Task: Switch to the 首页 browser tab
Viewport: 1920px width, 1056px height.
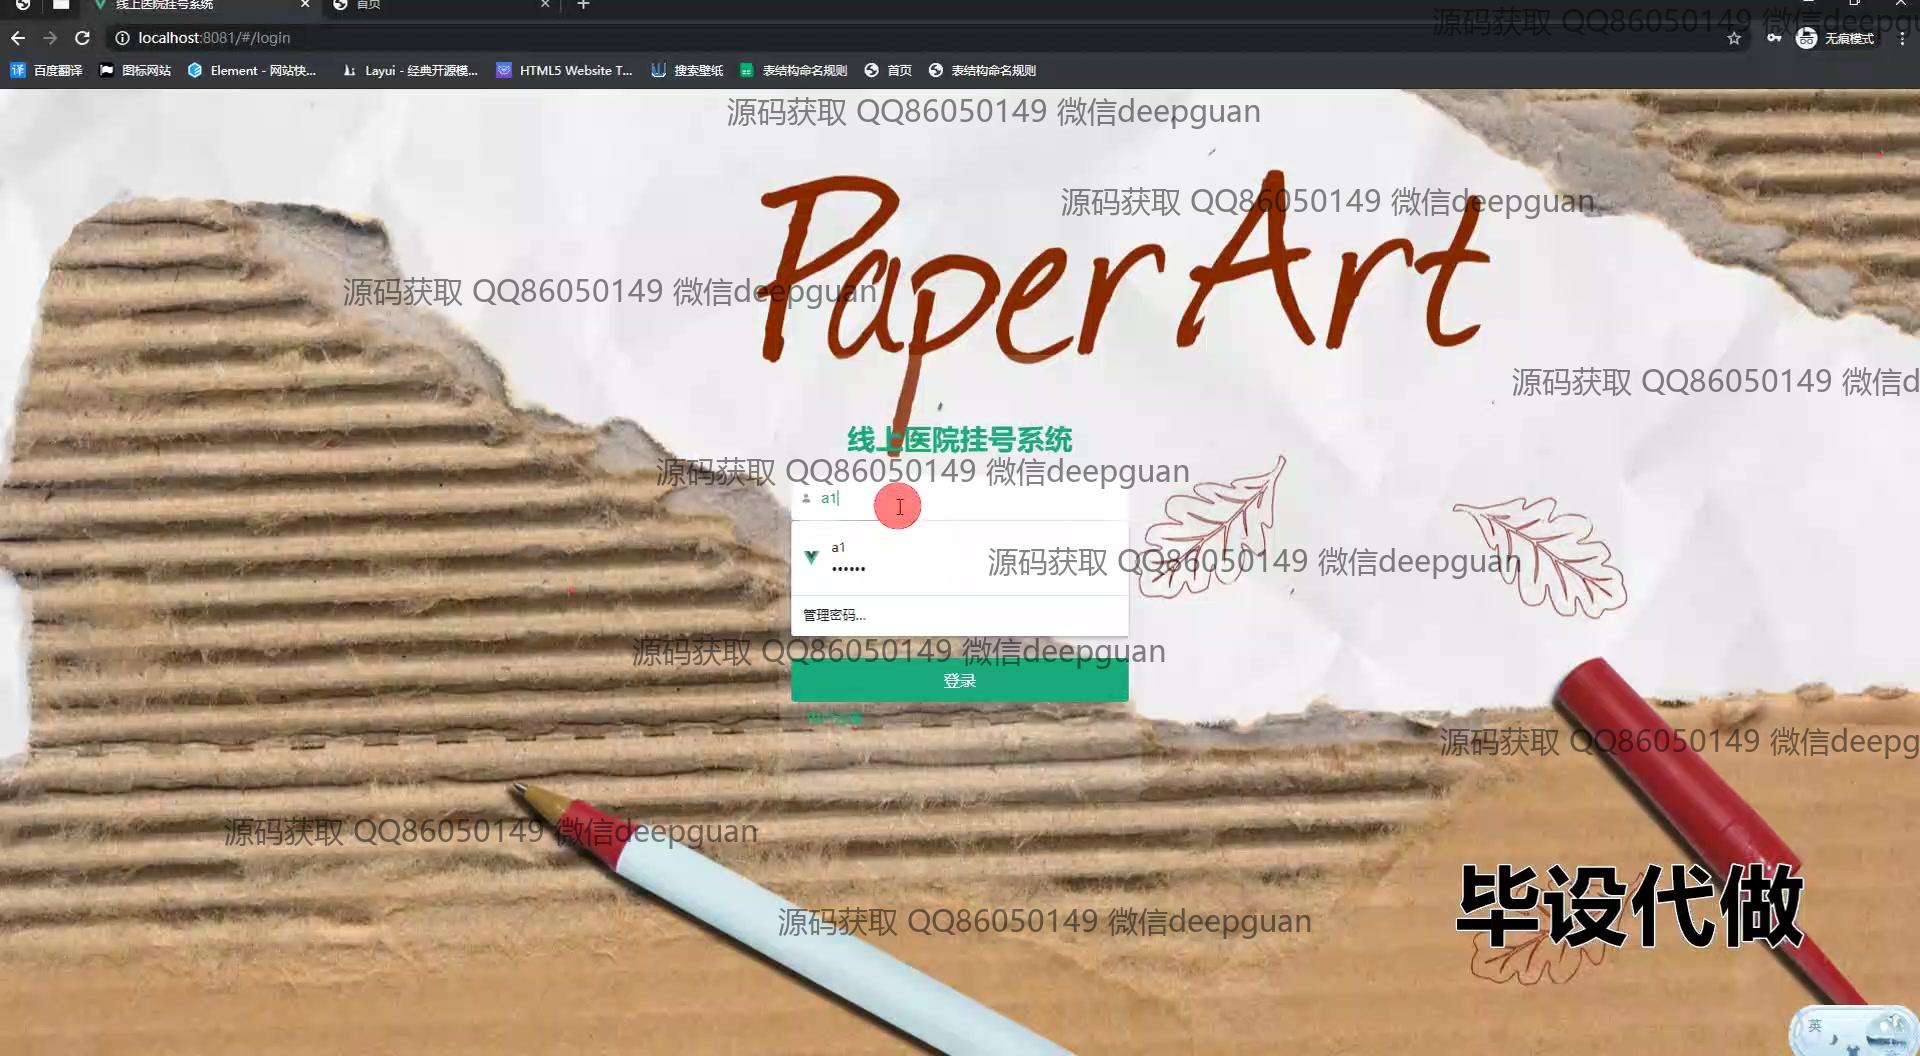Action: [x=440, y=5]
